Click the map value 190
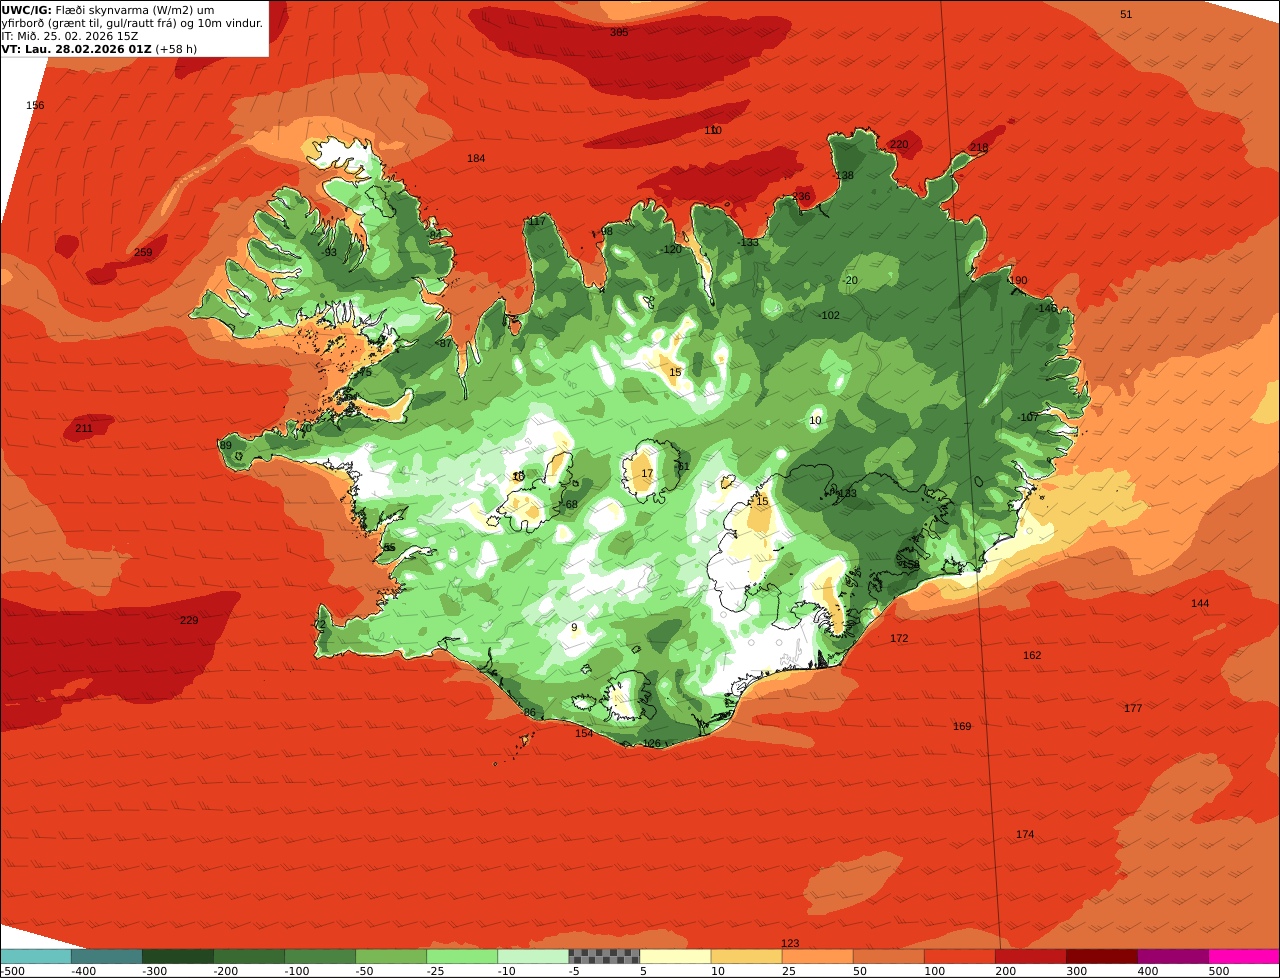The image size is (1280, 978). click(x=1018, y=280)
